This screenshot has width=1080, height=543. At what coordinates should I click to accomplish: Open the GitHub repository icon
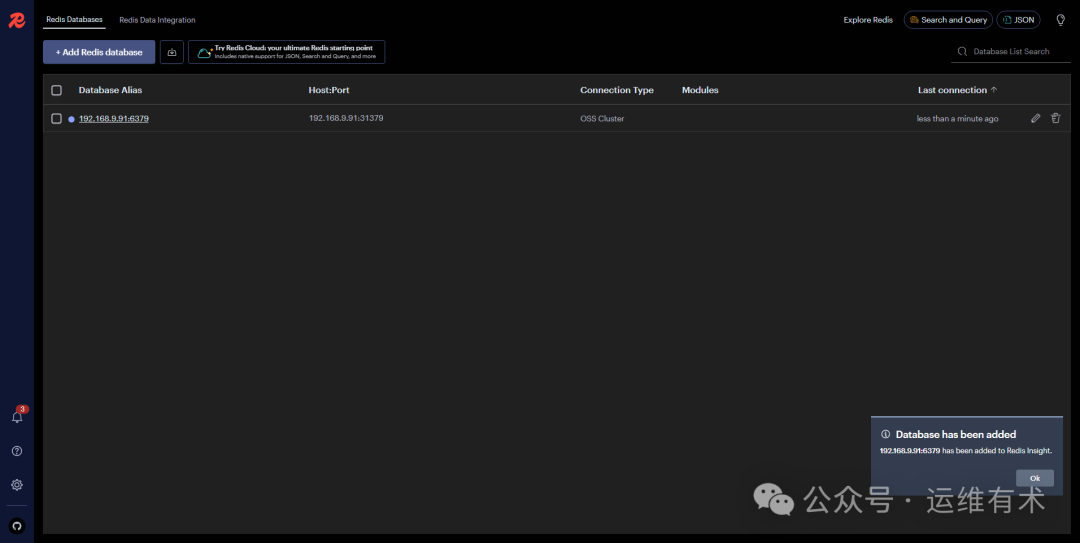click(x=17, y=526)
